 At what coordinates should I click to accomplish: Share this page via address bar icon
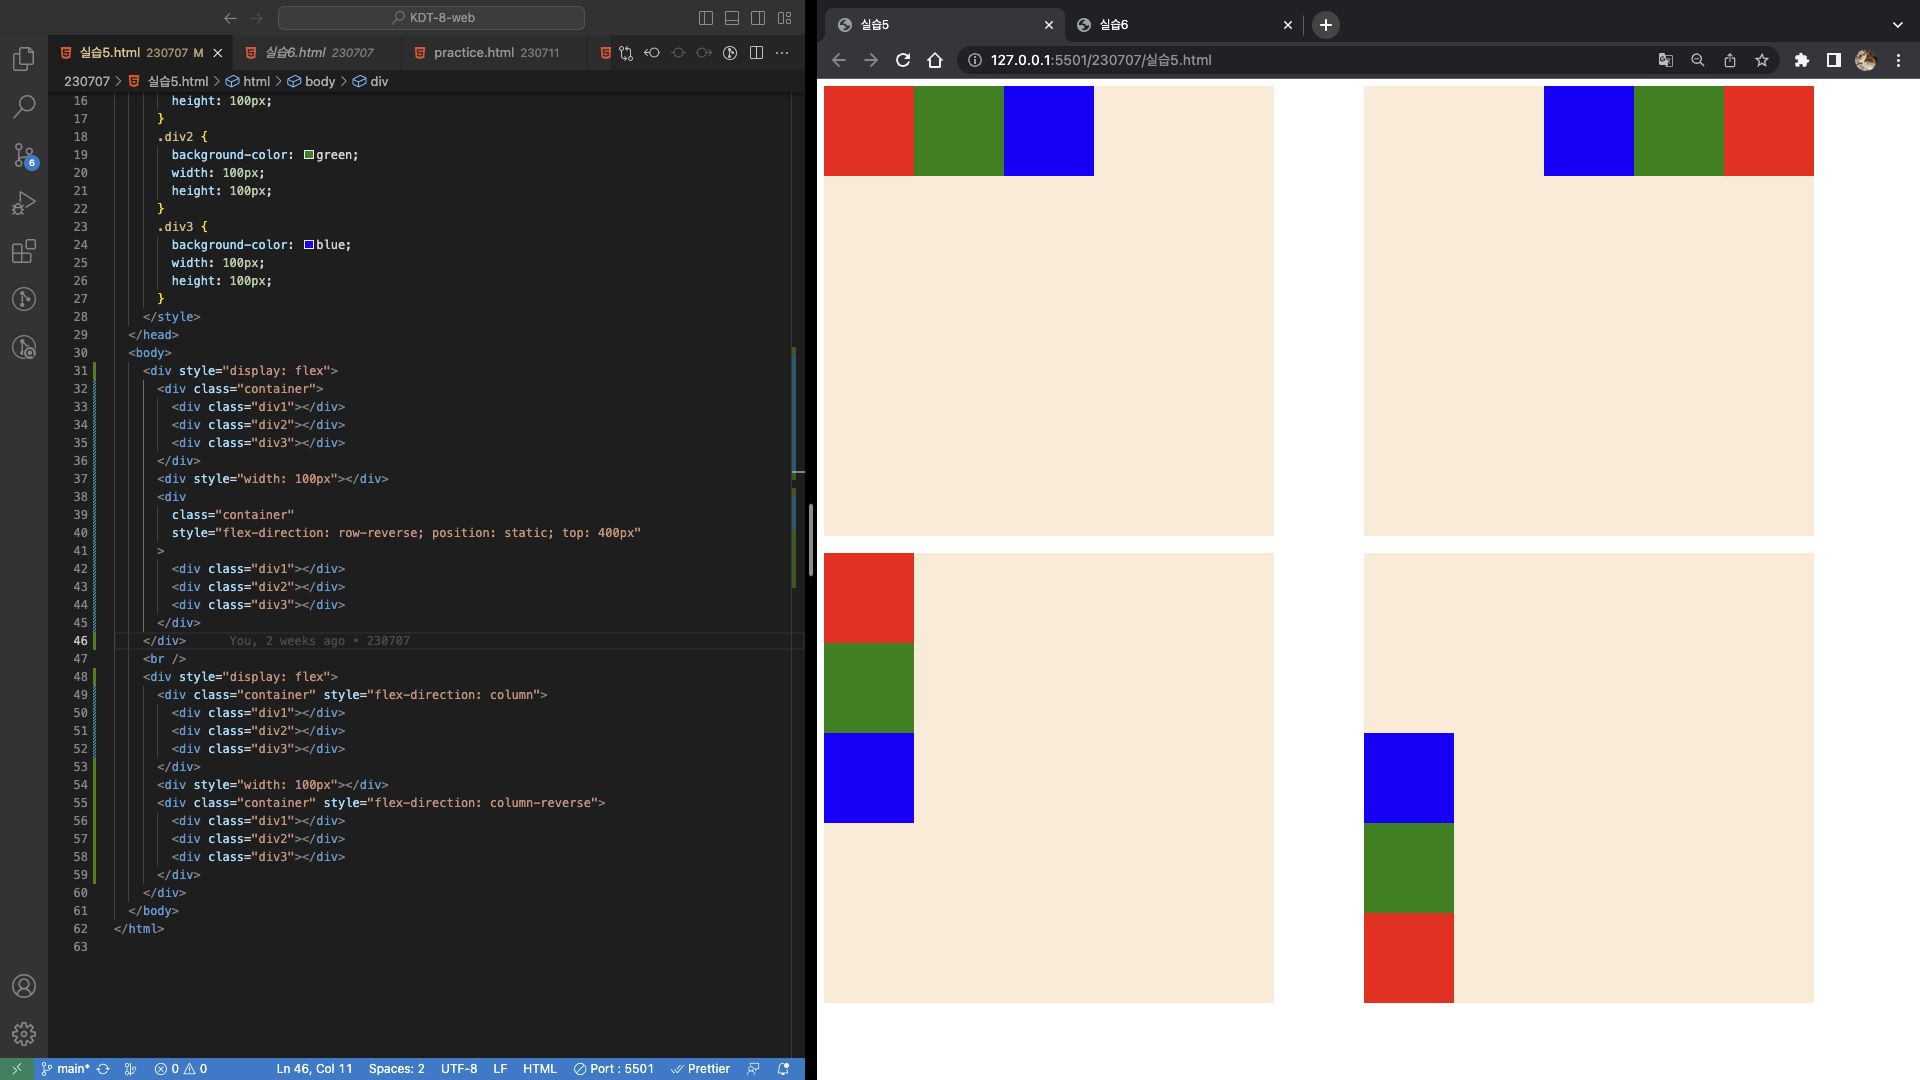click(1729, 60)
